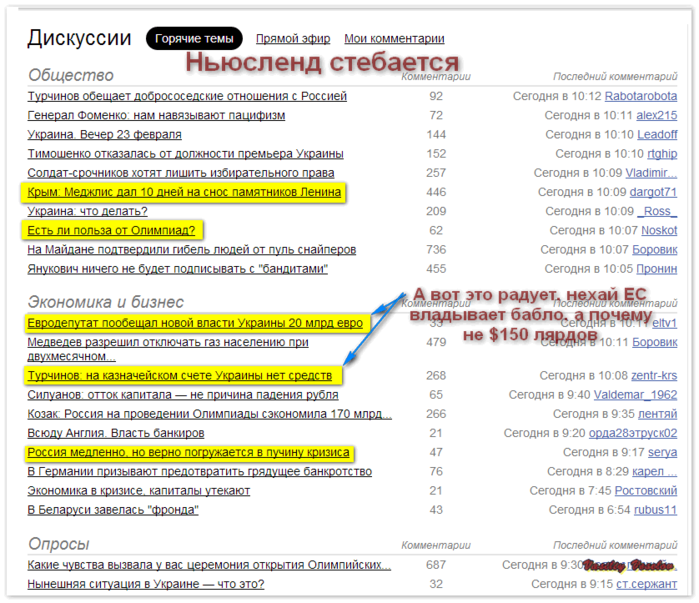The image size is (699, 603).
Task: Select the Горячие темы tab
Action: pos(194,39)
